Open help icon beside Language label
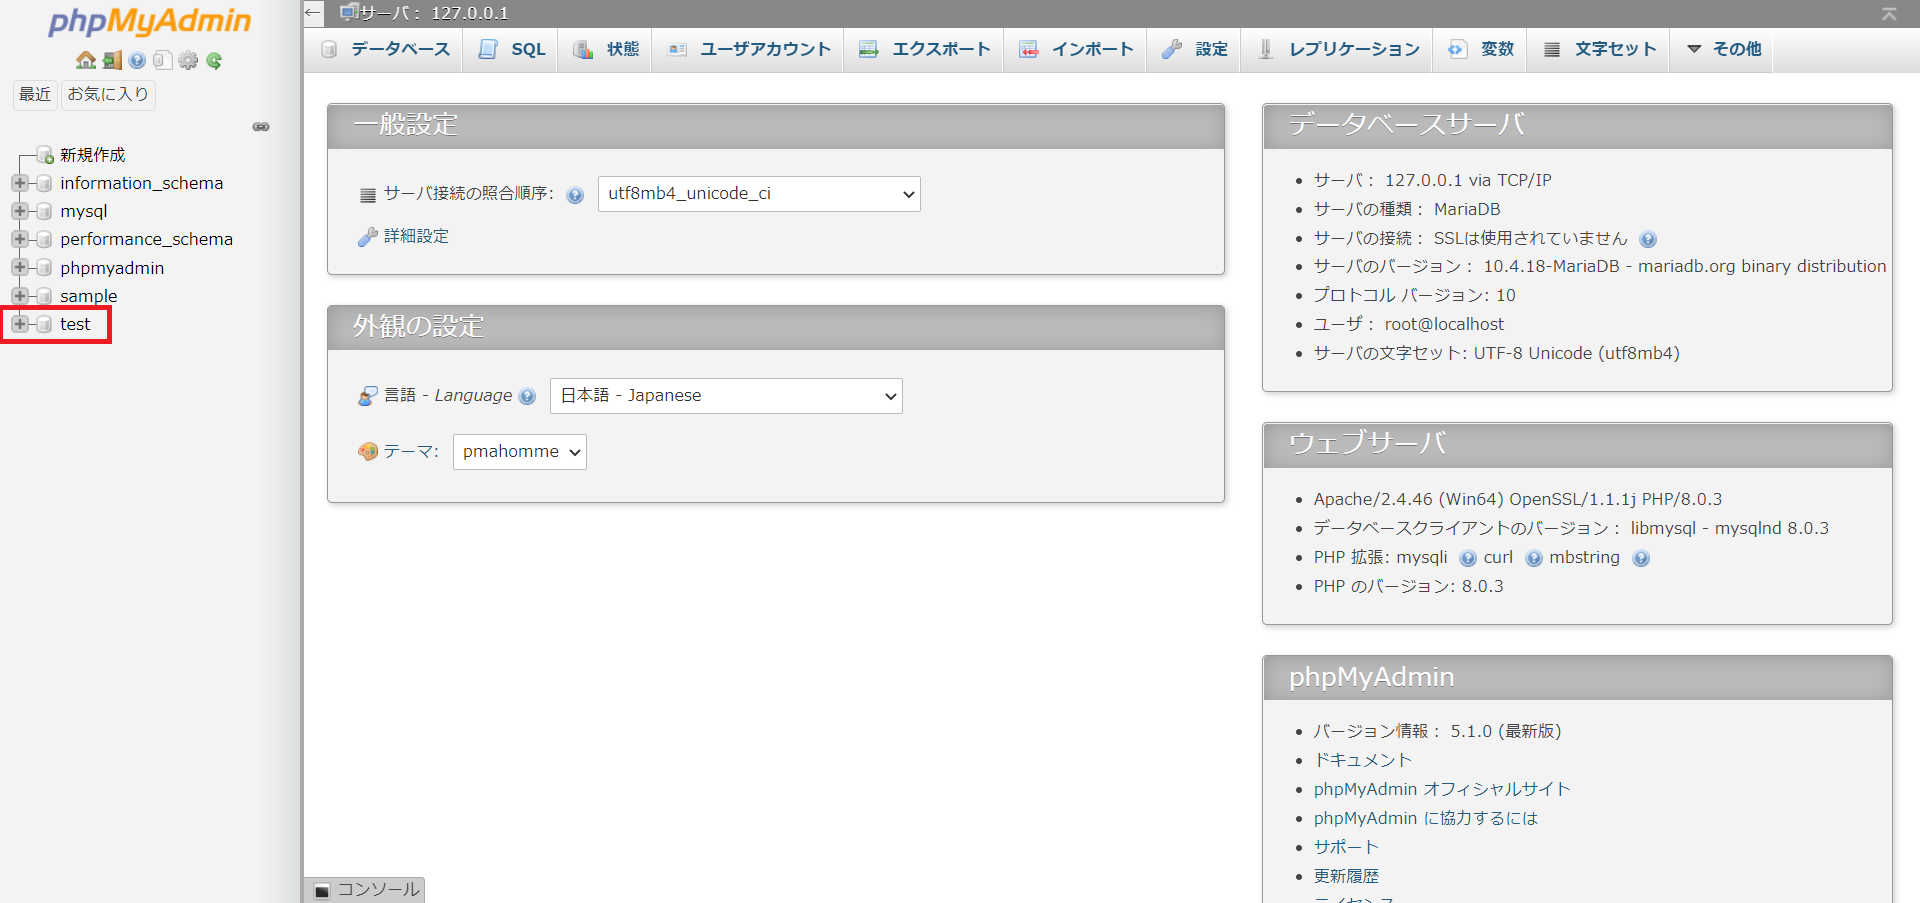This screenshot has height=903, width=1920. pyautogui.click(x=528, y=396)
